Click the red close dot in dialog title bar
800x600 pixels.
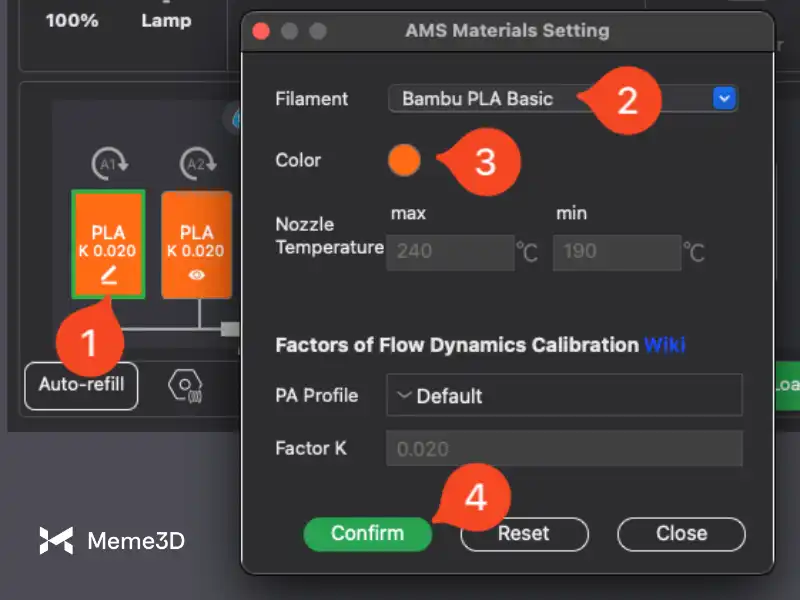pyautogui.click(x=262, y=31)
